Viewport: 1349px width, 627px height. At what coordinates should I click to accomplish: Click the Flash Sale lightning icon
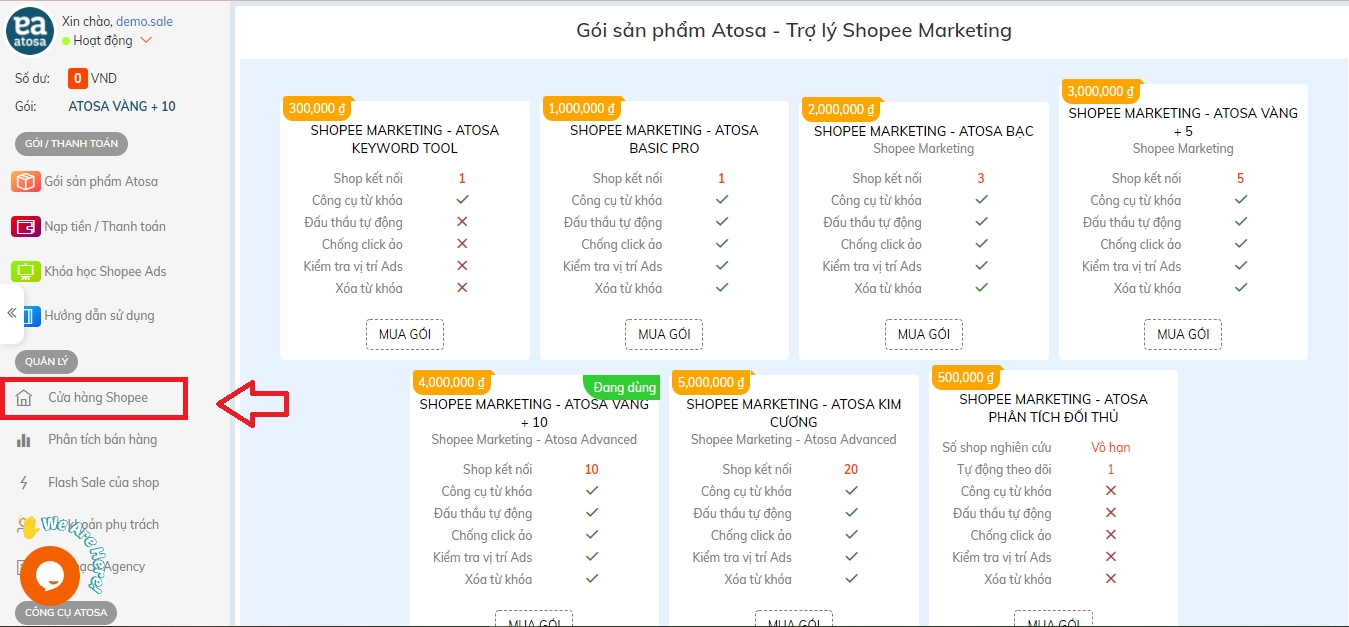point(25,483)
